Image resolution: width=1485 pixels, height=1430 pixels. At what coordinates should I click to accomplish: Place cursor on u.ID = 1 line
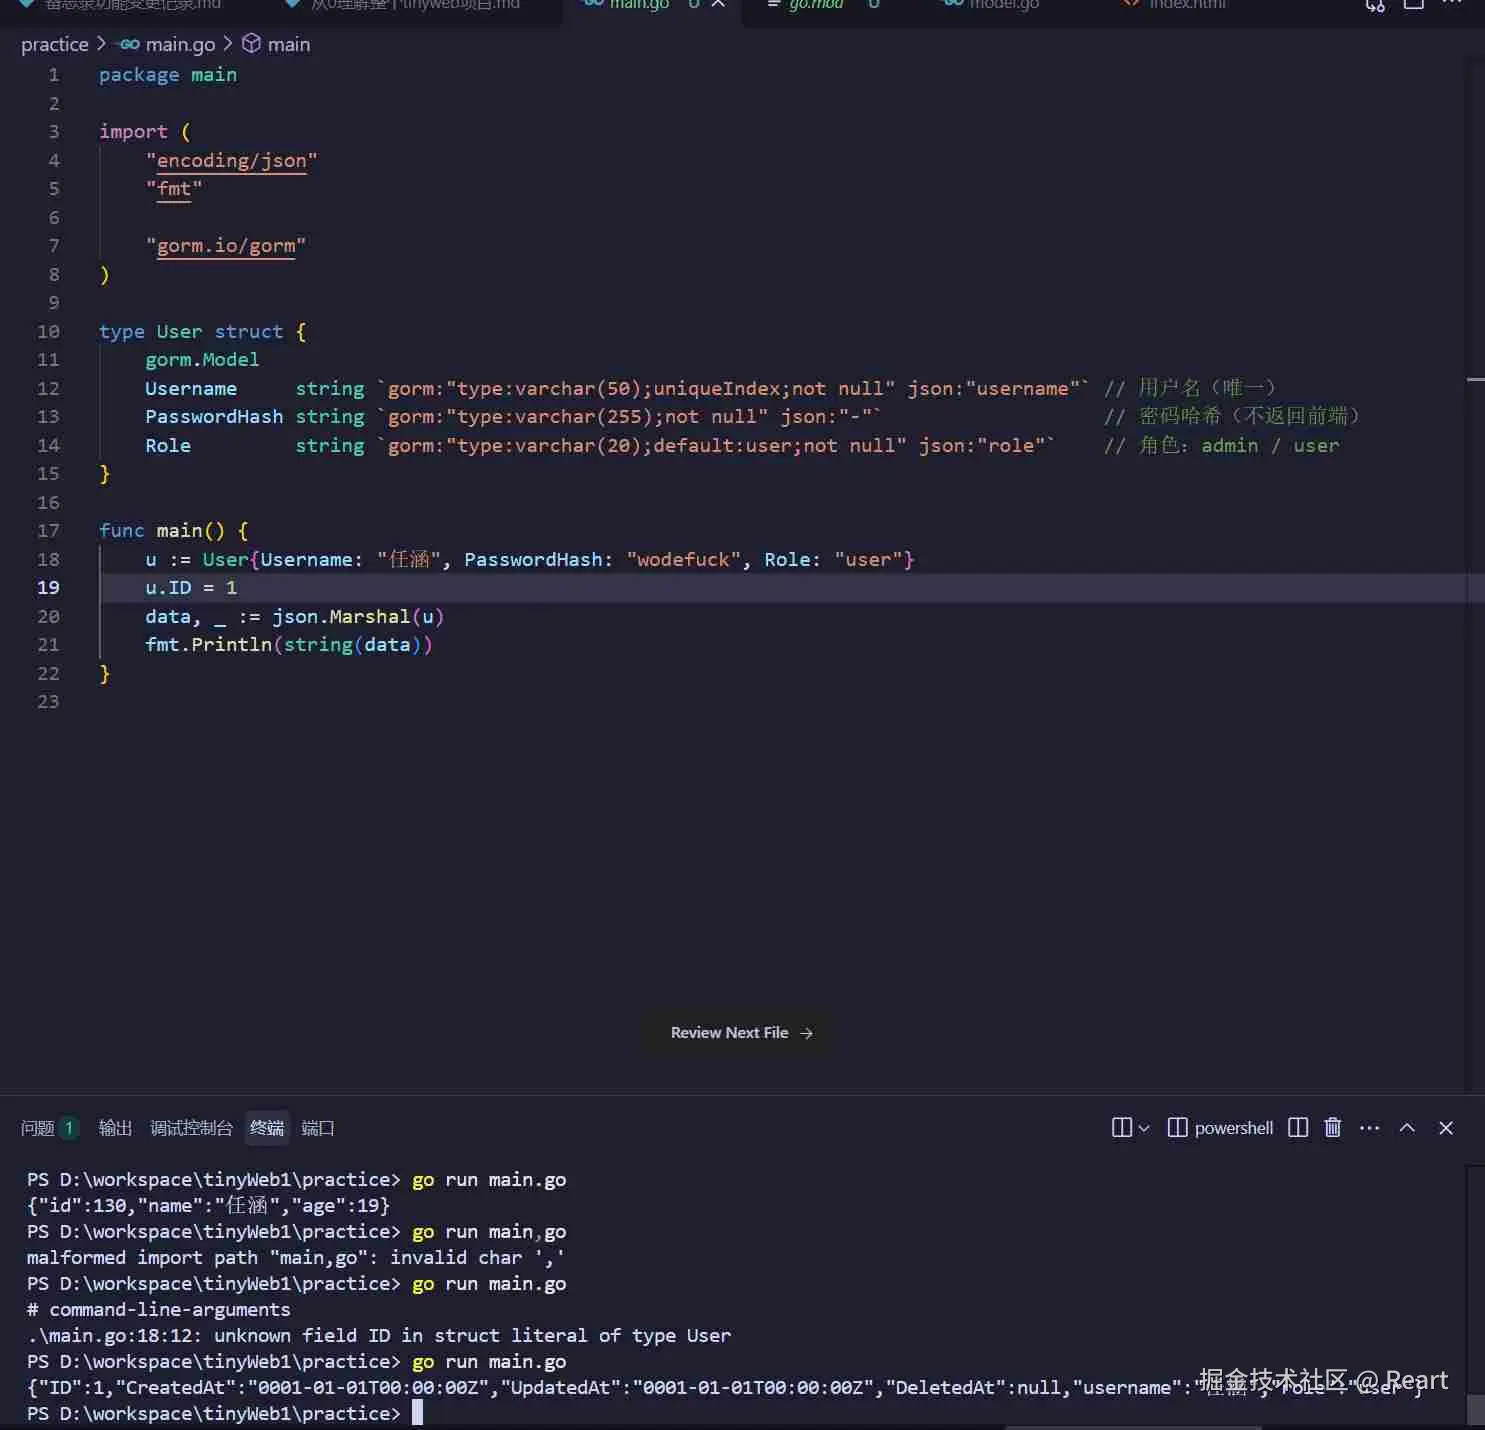click(x=191, y=588)
